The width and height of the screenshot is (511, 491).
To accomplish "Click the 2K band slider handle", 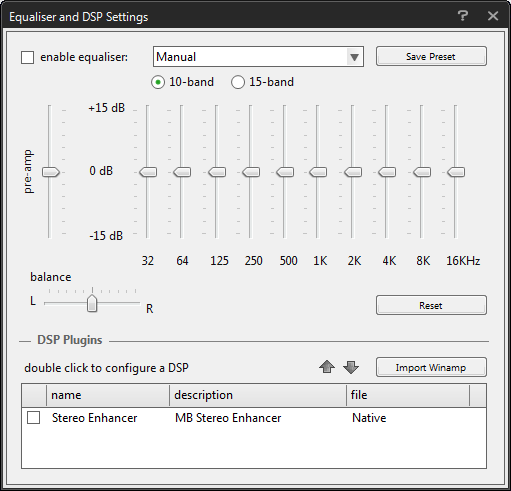I will [353, 172].
